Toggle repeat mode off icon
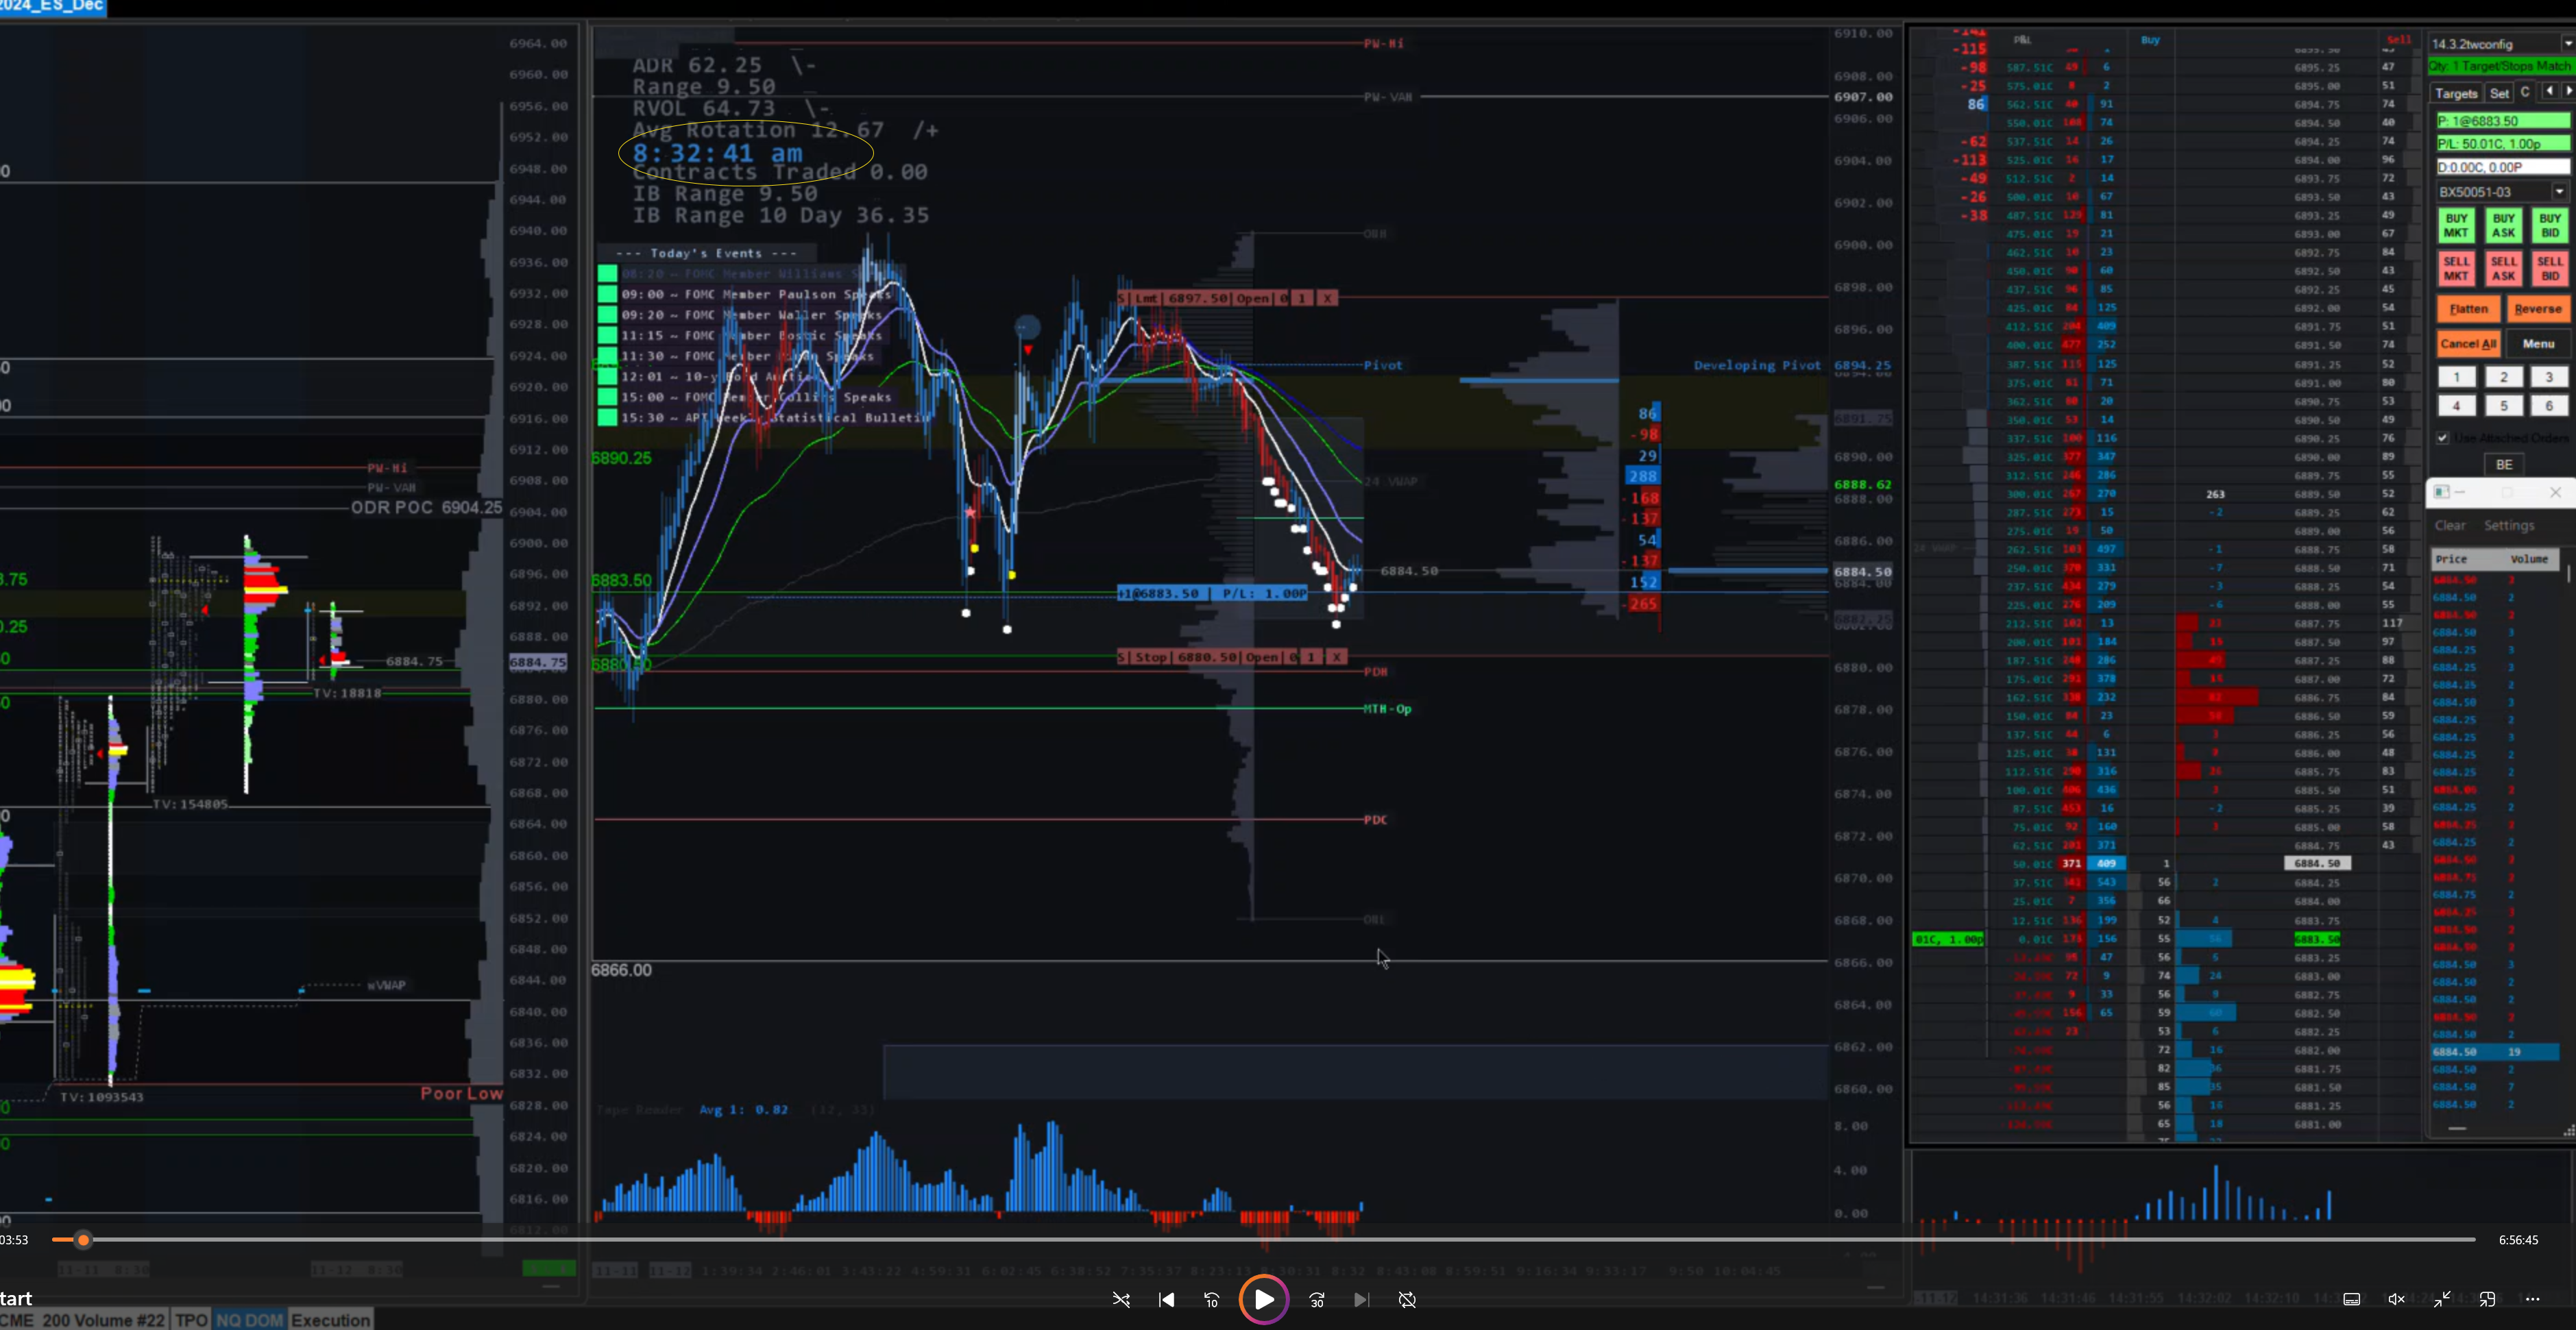The height and width of the screenshot is (1330, 2576). pos(1407,1299)
